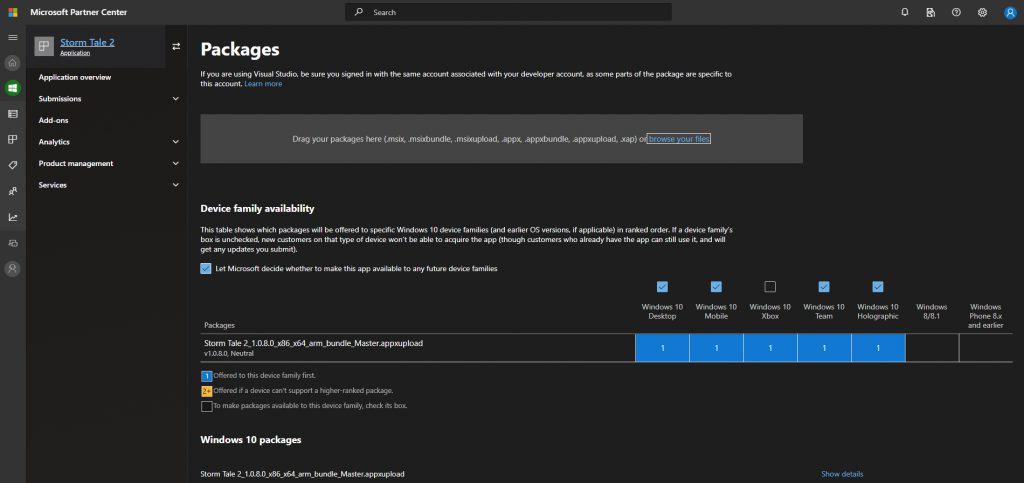Screen dimensions: 1024x483
Task: Click the help question mark icon
Action: coord(956,12)
